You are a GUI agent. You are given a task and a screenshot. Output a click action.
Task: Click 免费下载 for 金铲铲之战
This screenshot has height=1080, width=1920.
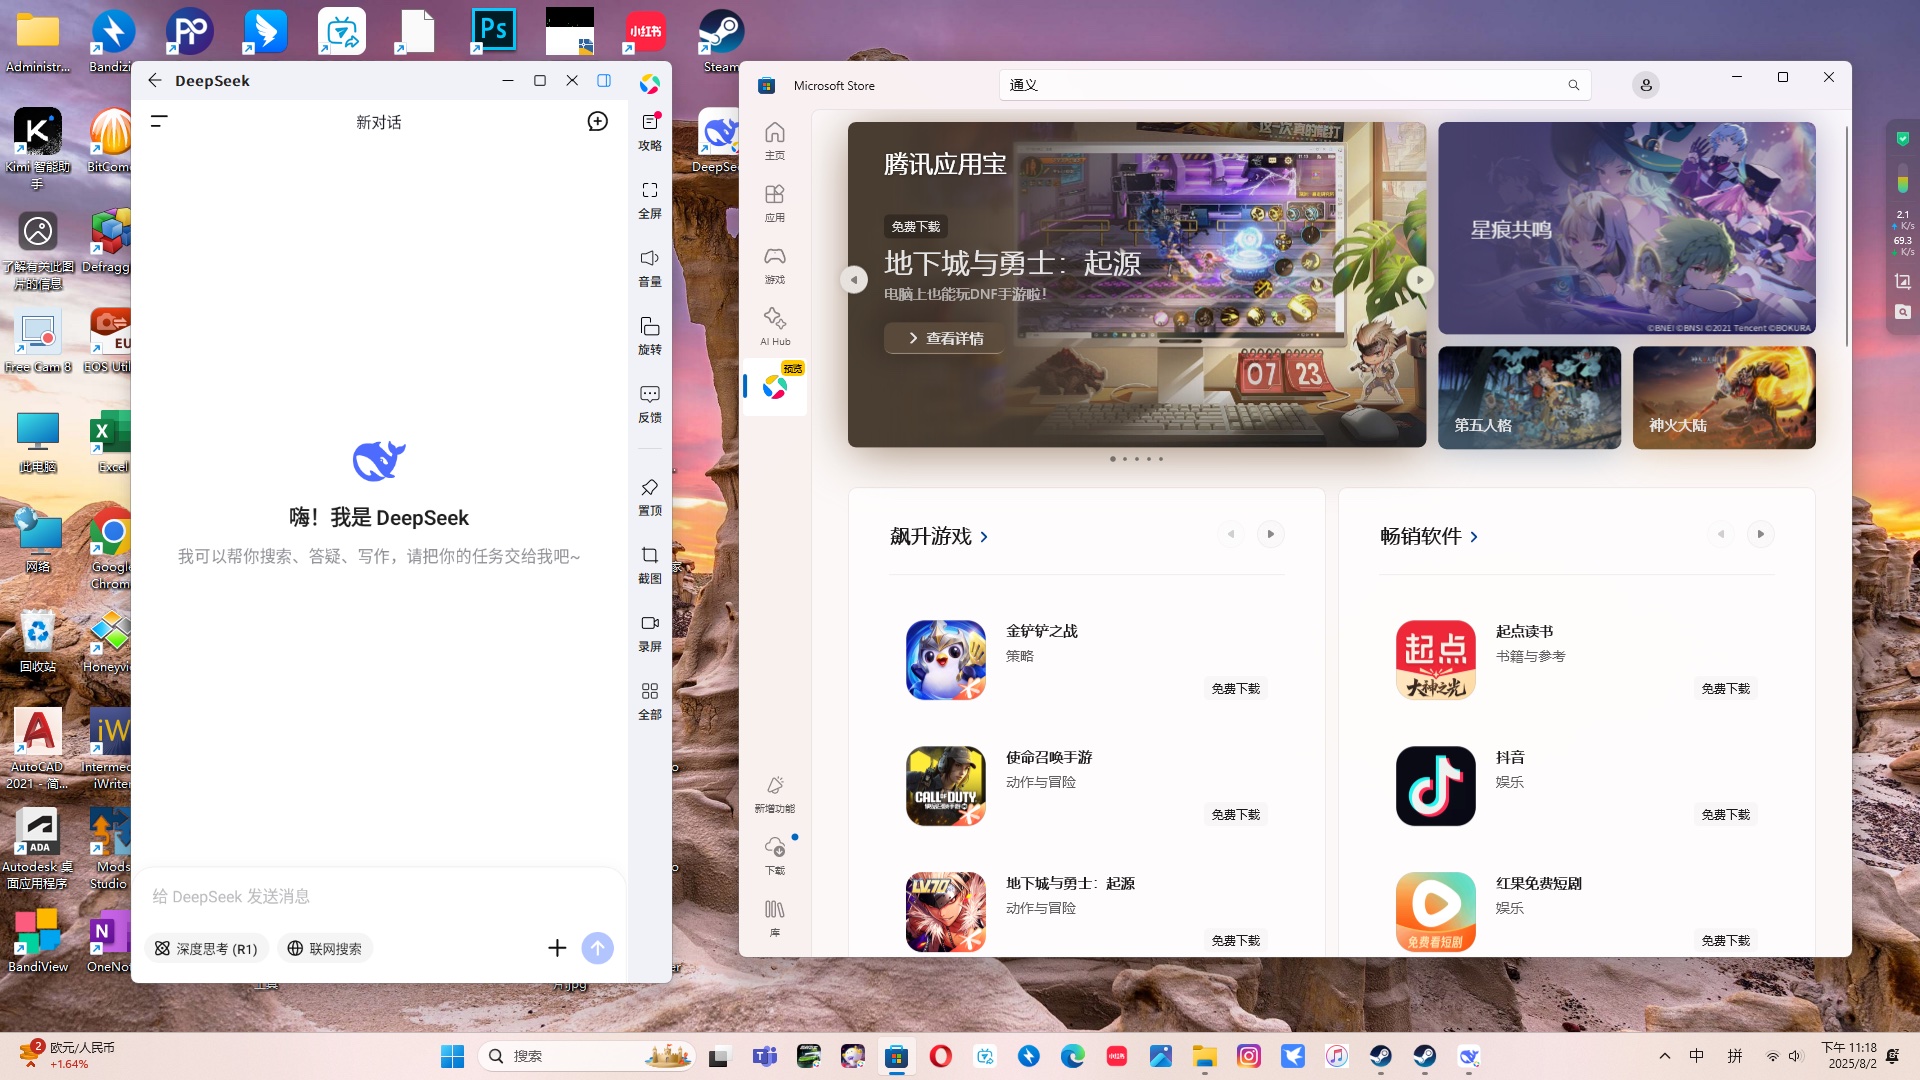[x=1235, y=688]
